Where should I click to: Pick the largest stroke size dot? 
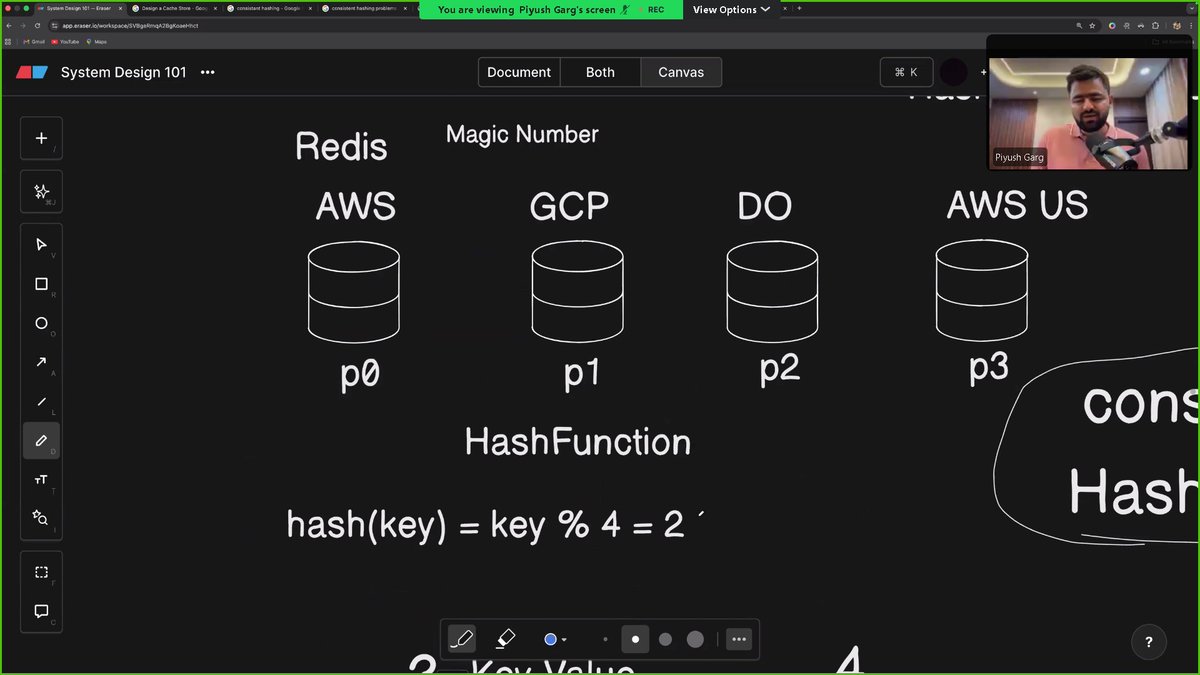[695, 639]
